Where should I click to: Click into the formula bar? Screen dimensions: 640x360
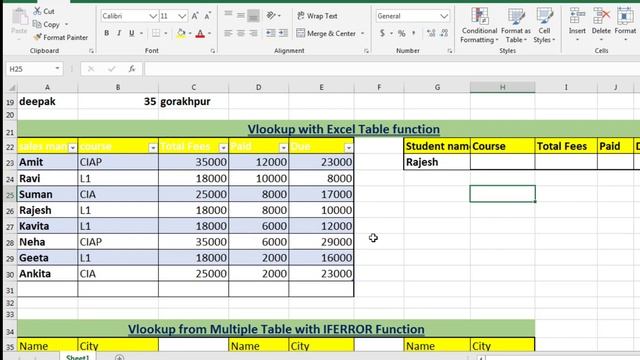(x=391, y=69)
